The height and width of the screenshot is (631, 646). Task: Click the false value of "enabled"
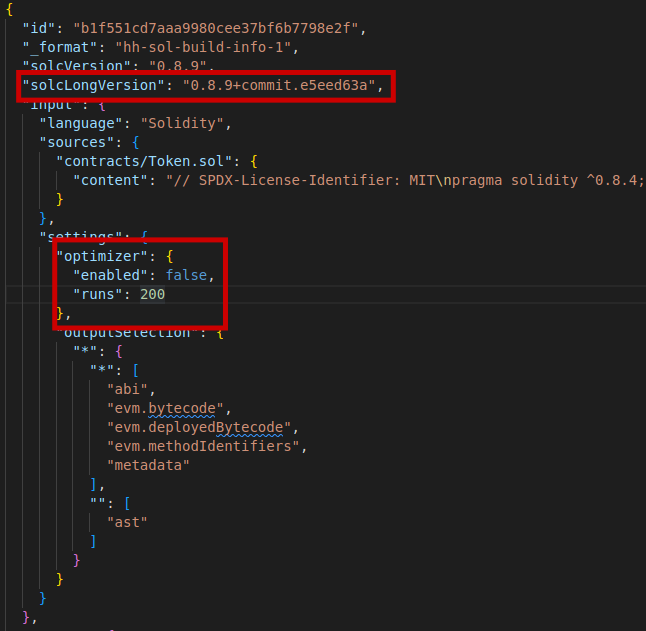[190, 275]
